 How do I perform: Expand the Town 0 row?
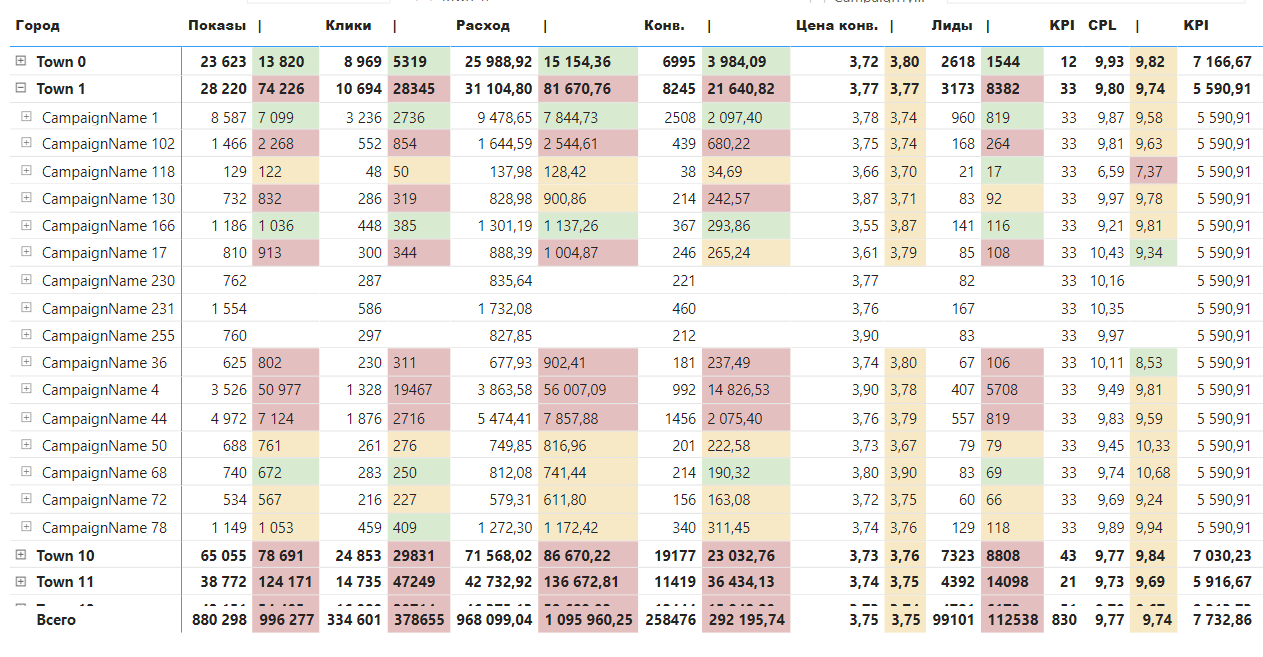21,62
